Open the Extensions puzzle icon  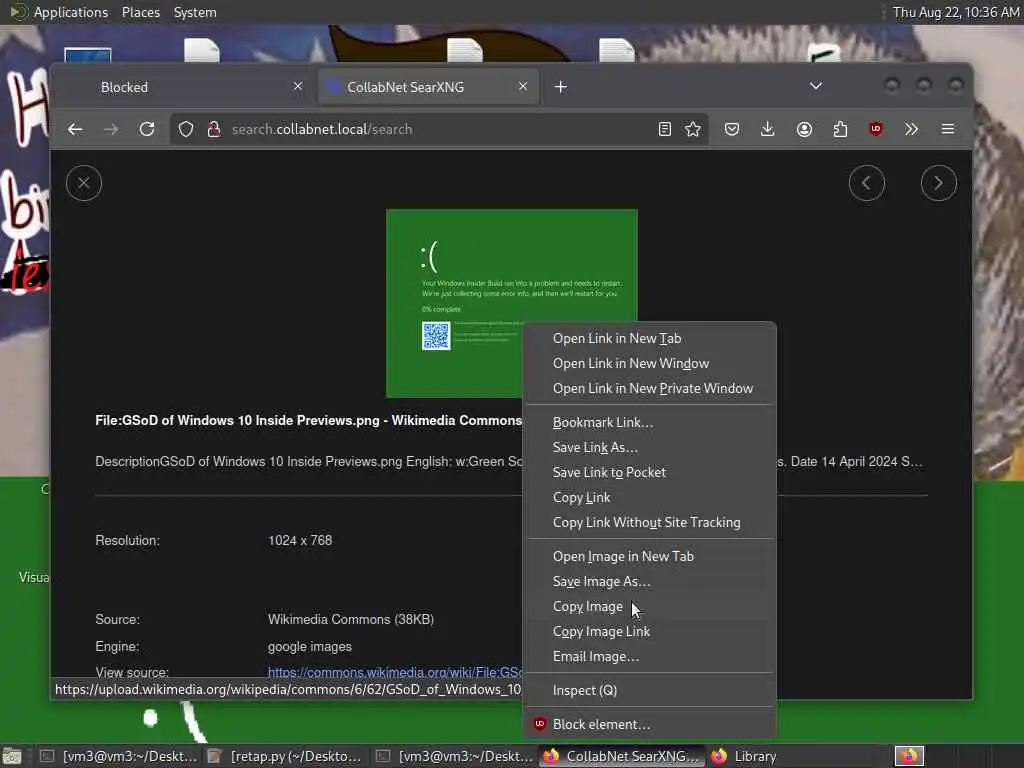(x=840, y=129)
